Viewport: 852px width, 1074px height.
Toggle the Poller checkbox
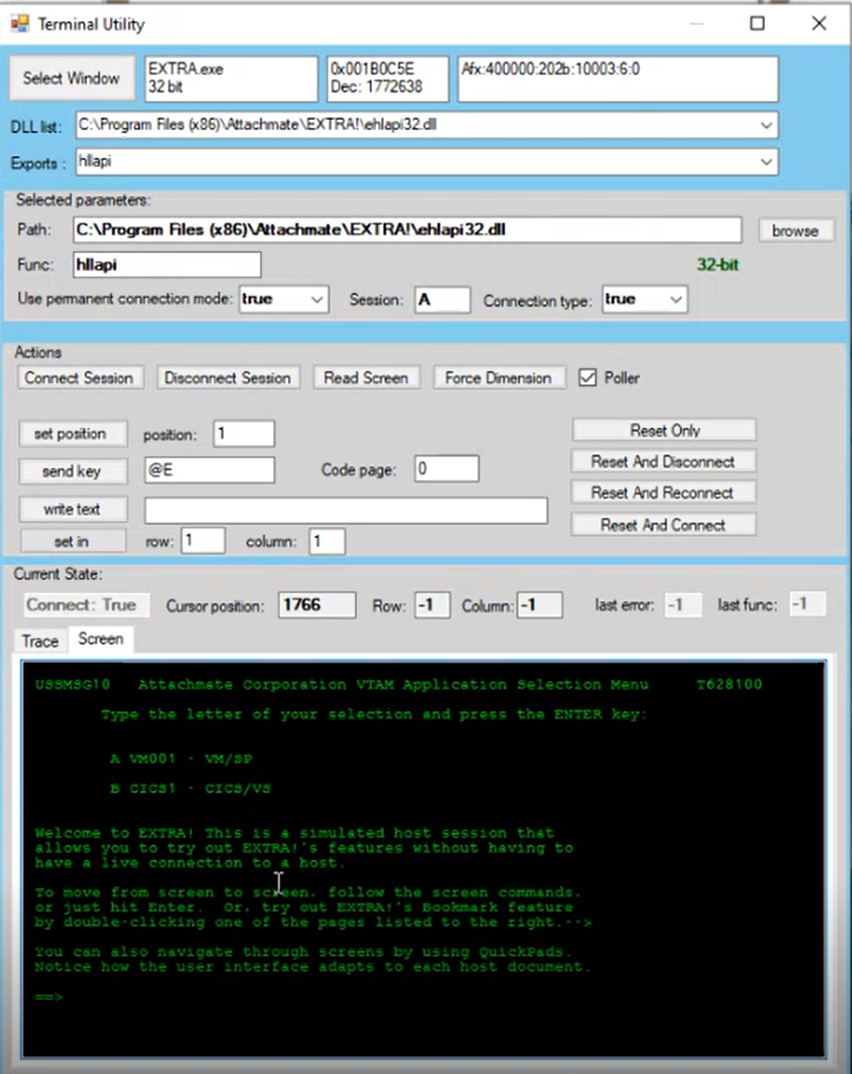point(588,377)
